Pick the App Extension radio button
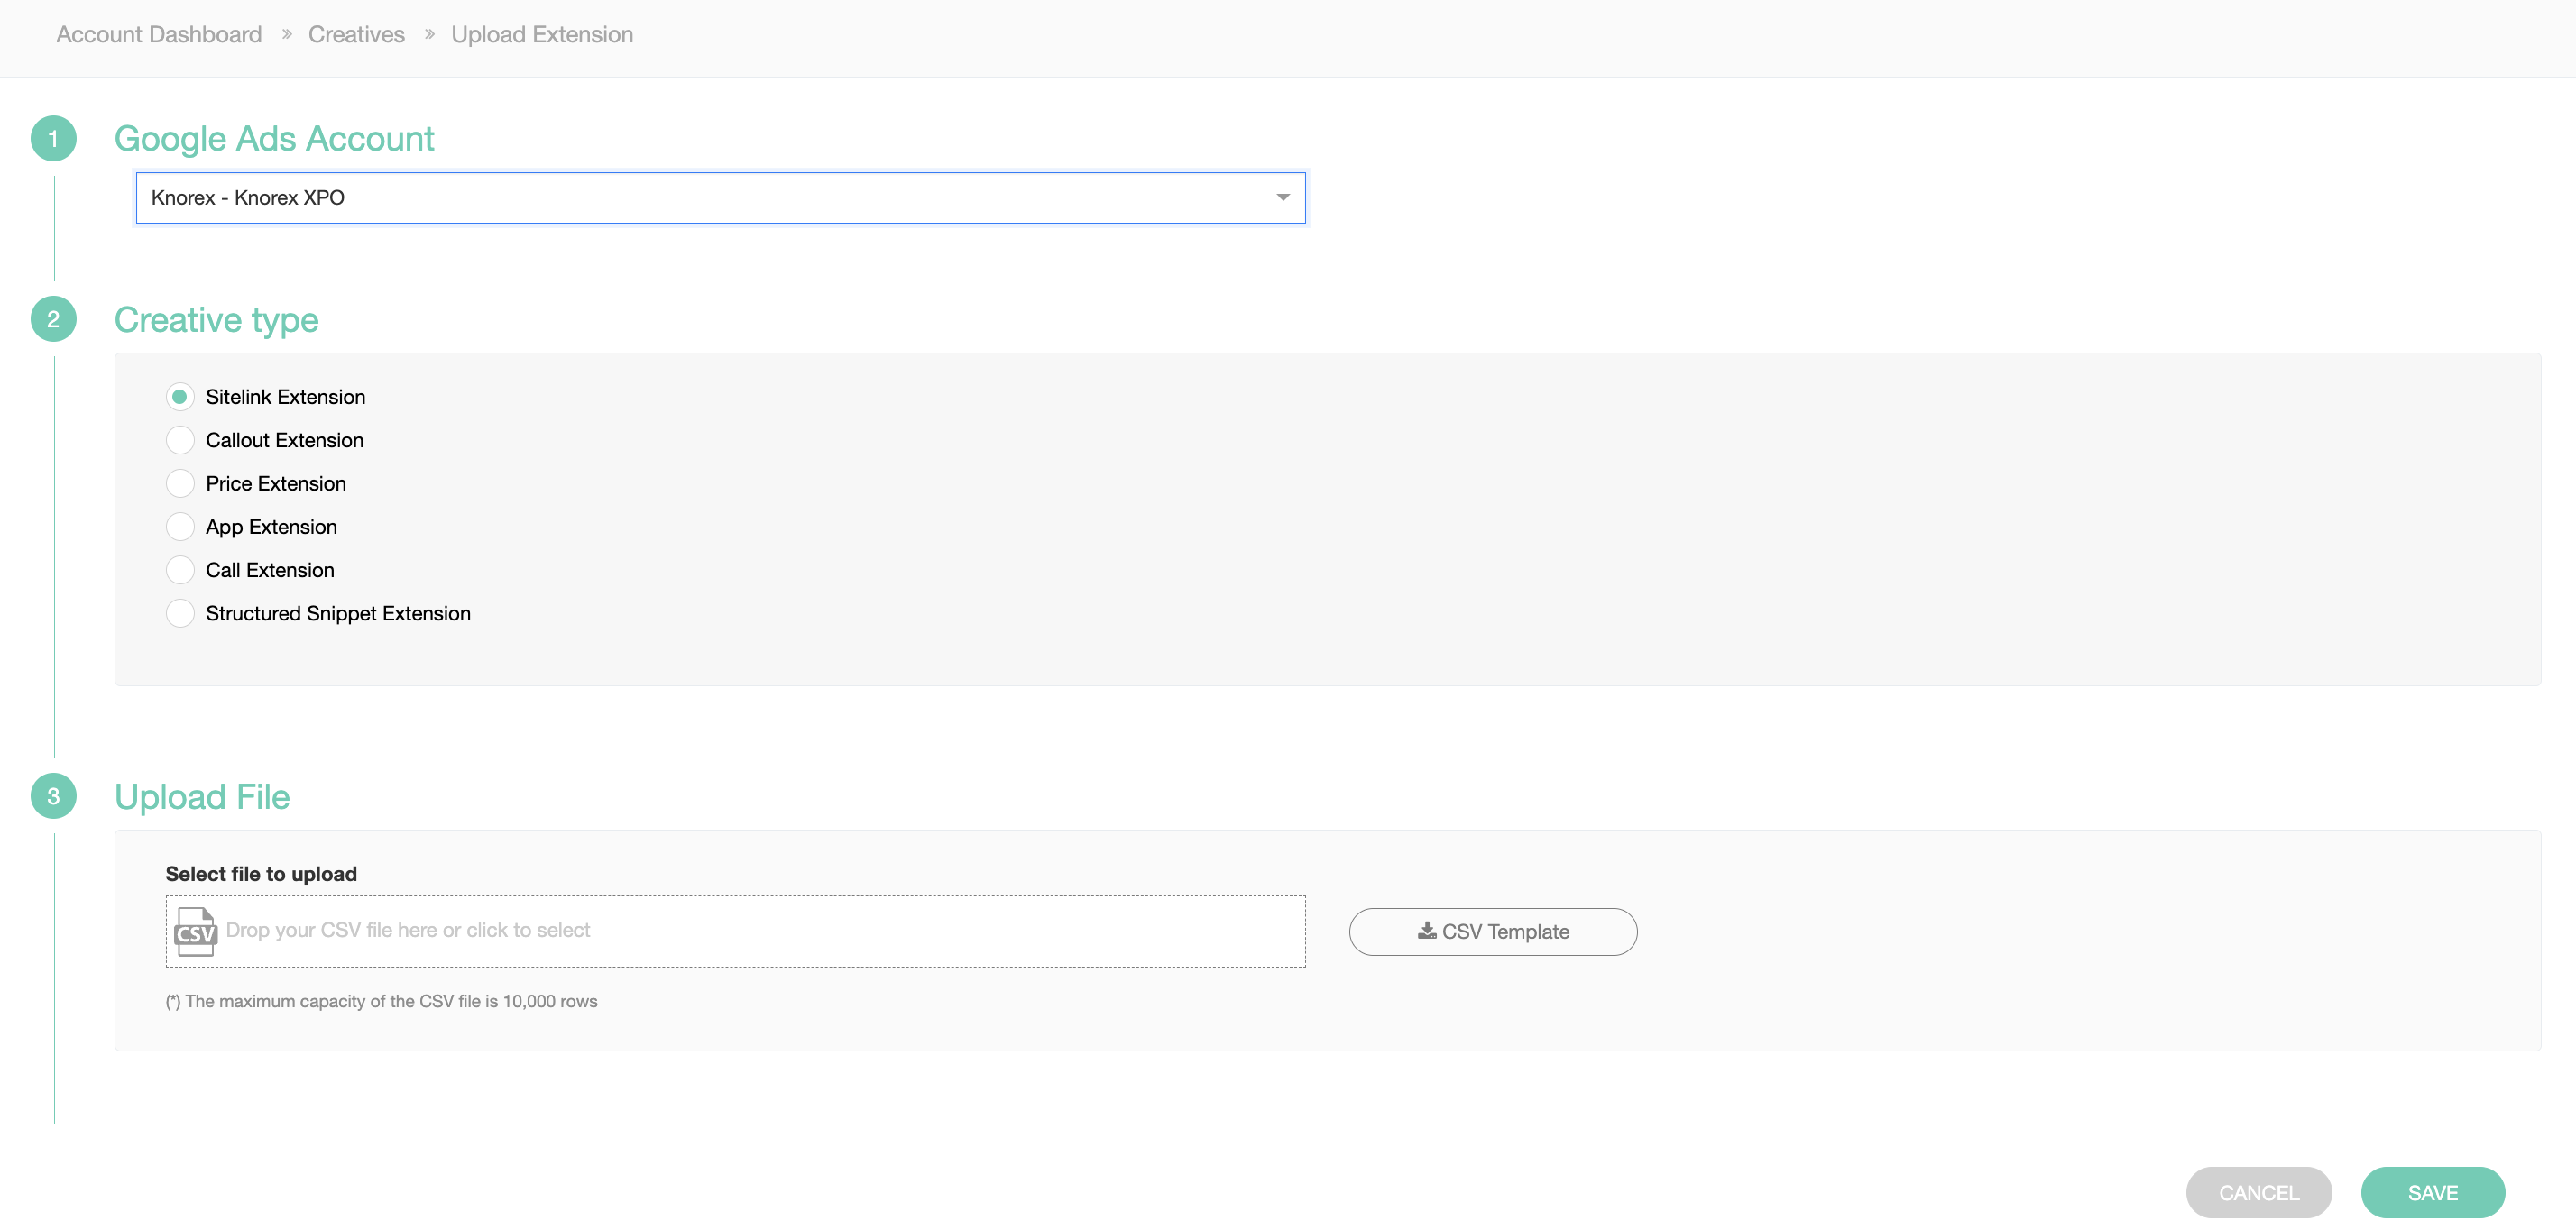Screen dimensions: 2576x1230 [x=180, y=527]
